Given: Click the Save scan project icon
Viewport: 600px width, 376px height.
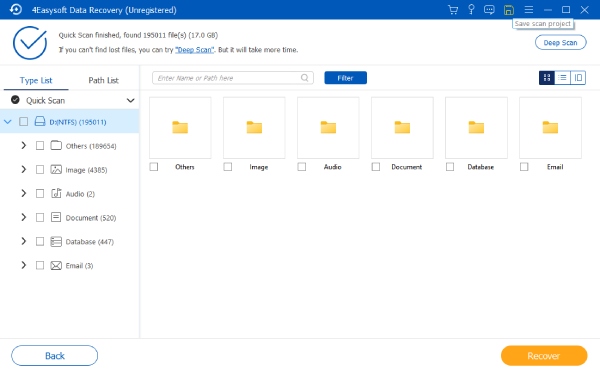Looking at the screenshot, I should (x=509, y=10).
